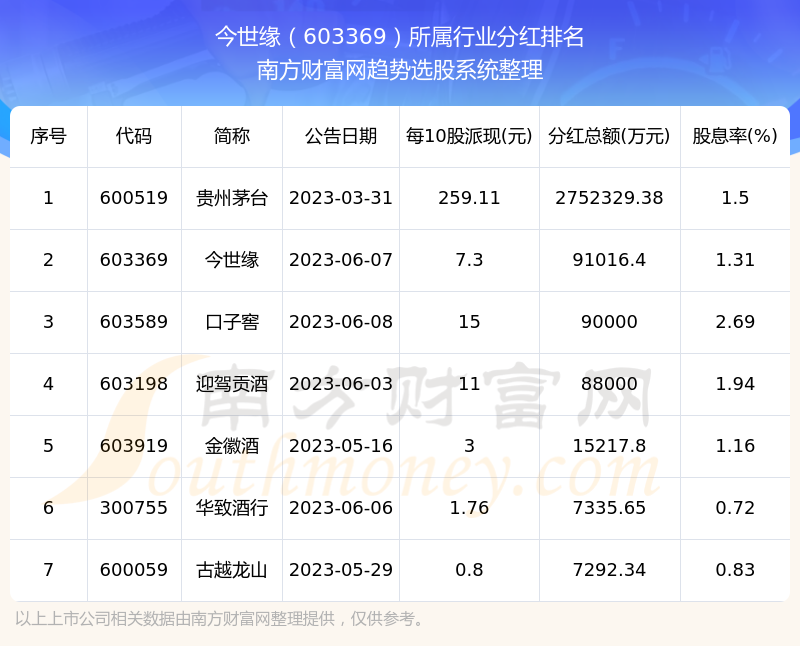Viewport: 800px width, 668px height.
Task: Click total amount 7335.65
Action: coord(609,508)
